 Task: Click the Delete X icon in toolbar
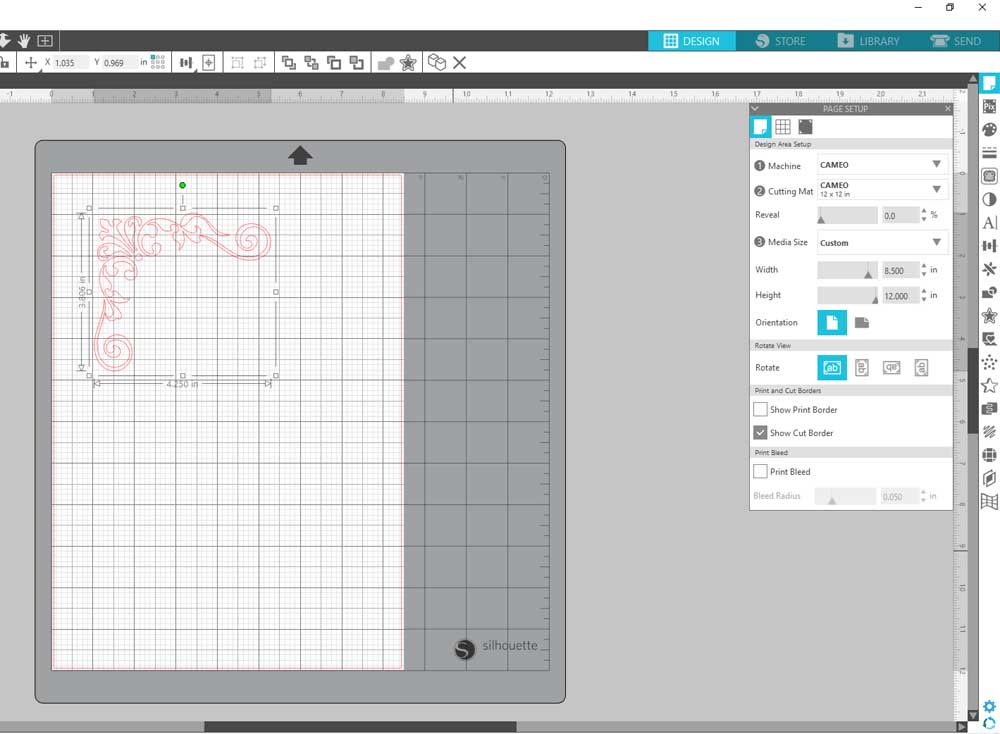click(x=459, y=62)
